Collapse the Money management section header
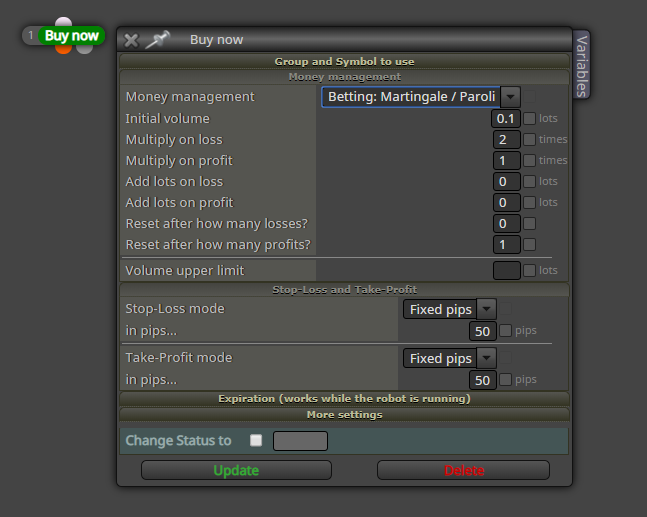Screen dimensions: 647x517 (344, 77)
